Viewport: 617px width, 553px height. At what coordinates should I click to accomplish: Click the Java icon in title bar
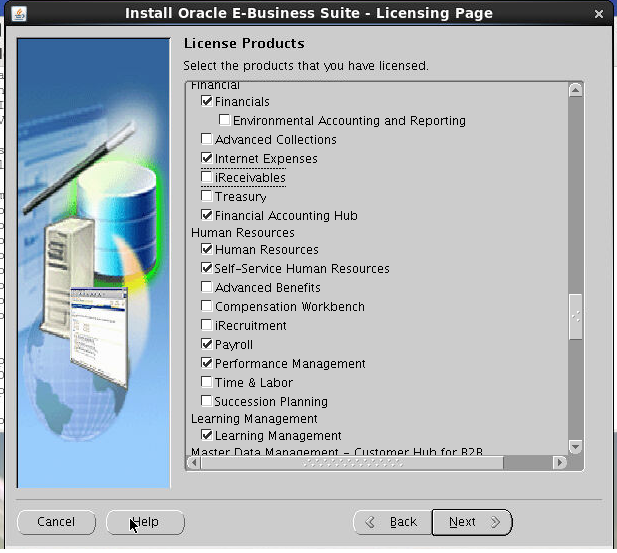[x=18, y=14]
